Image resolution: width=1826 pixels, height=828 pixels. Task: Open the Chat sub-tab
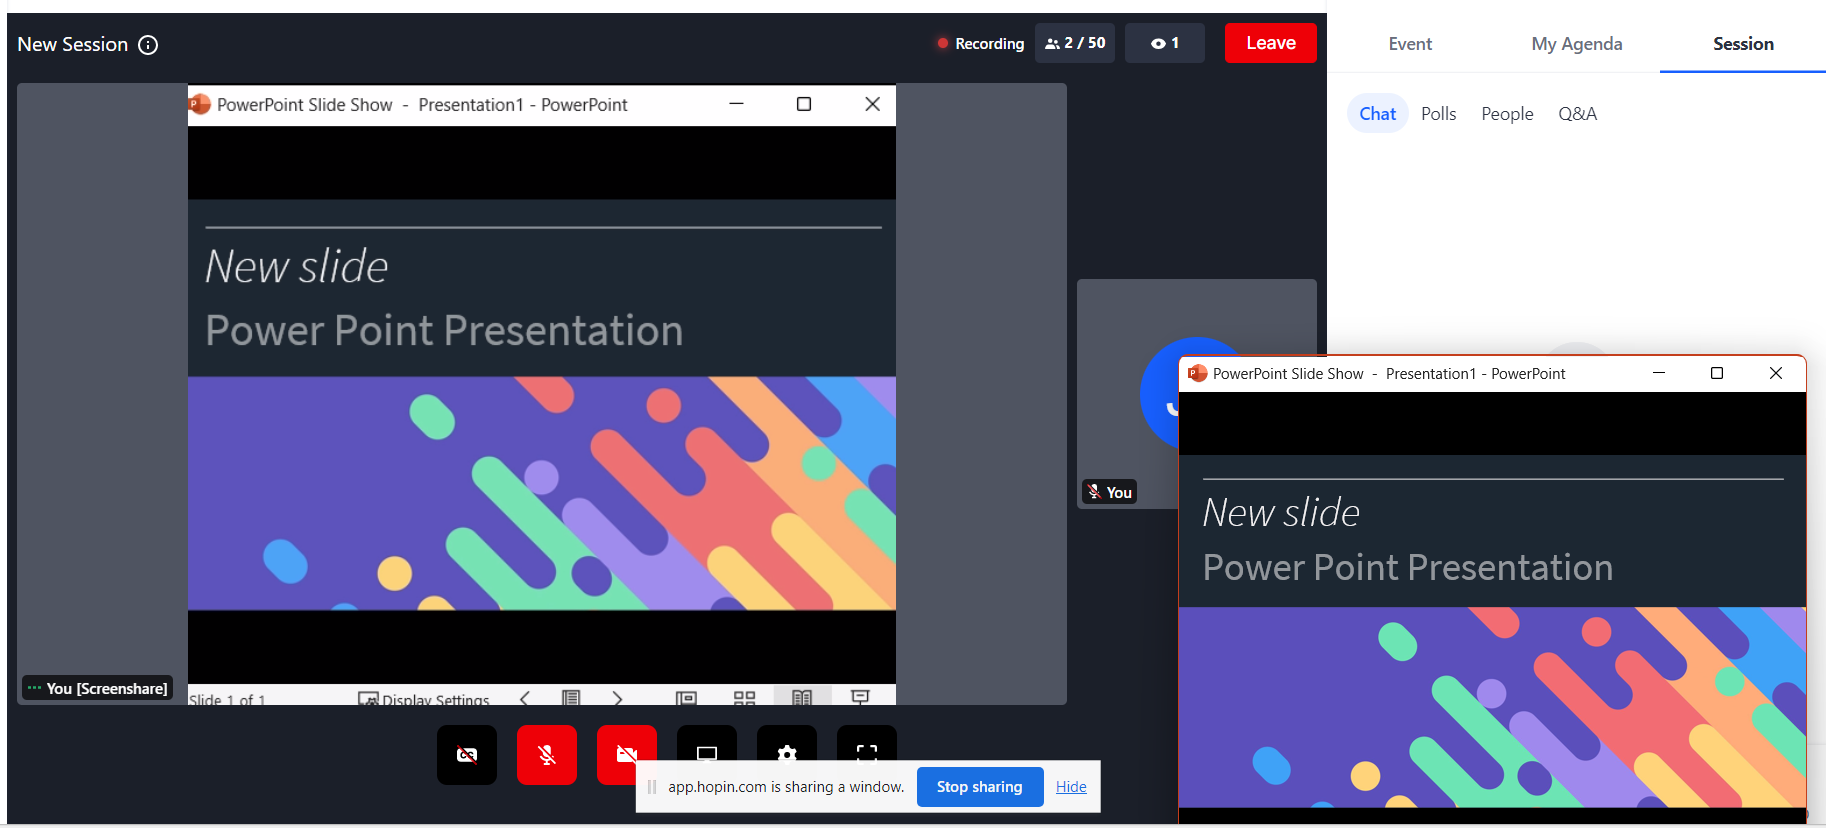pyautogui.click(x=1377, y=114)
